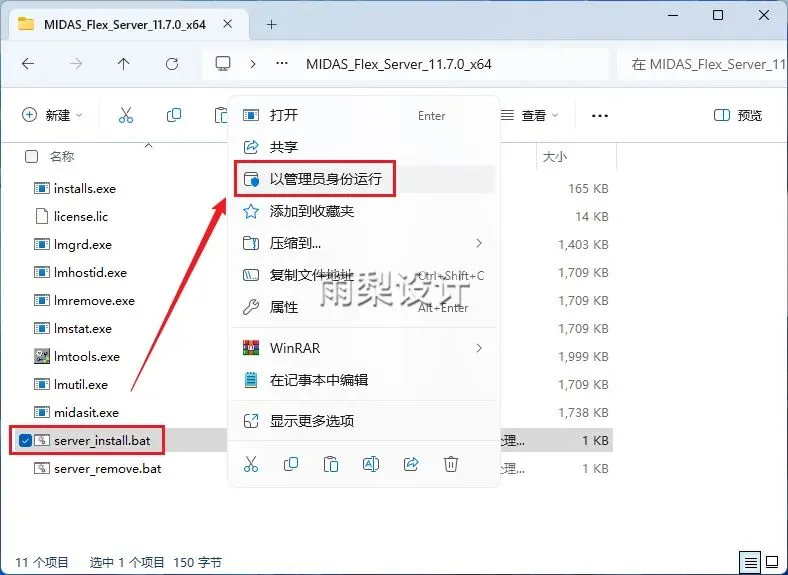This screenshot has width=788, height=575.
Task: Click the toolbar Cut scissors icon
Action: [x=126, y=115]
